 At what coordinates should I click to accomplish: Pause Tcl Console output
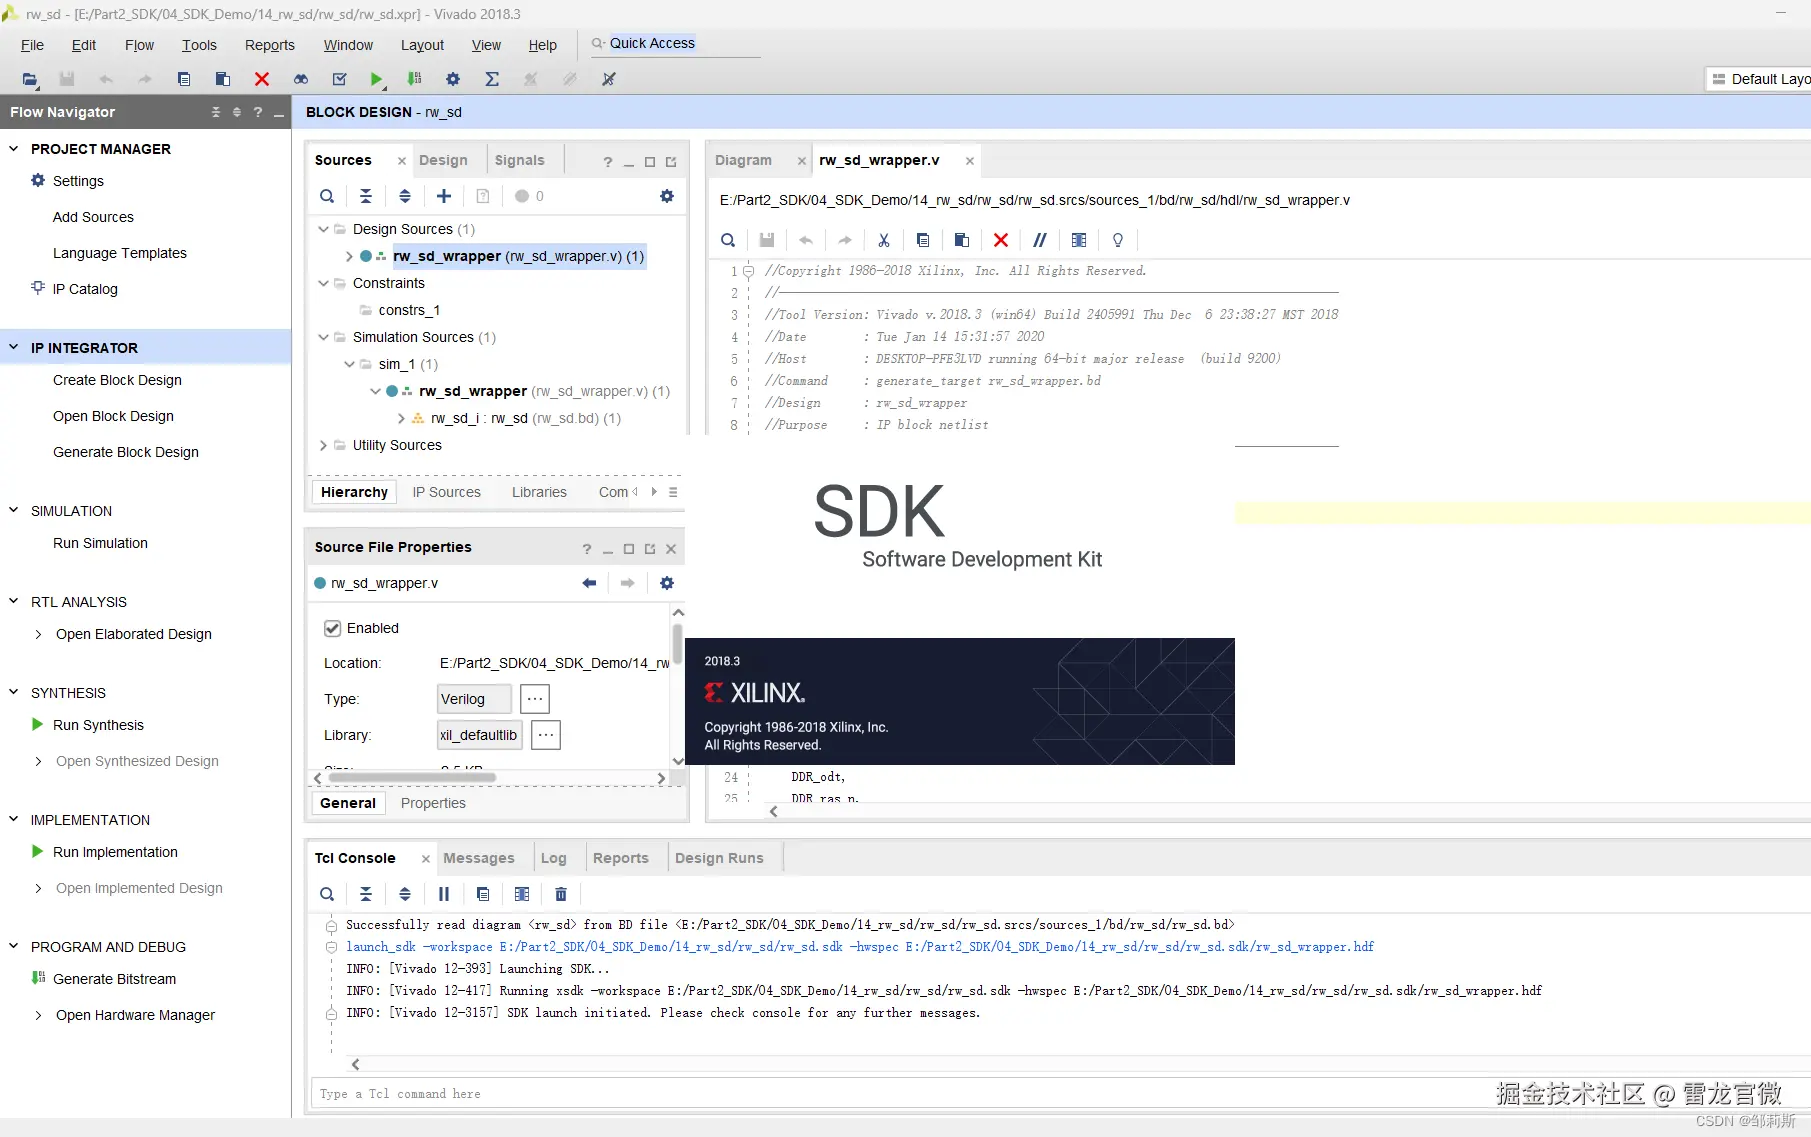click(444, 894)
